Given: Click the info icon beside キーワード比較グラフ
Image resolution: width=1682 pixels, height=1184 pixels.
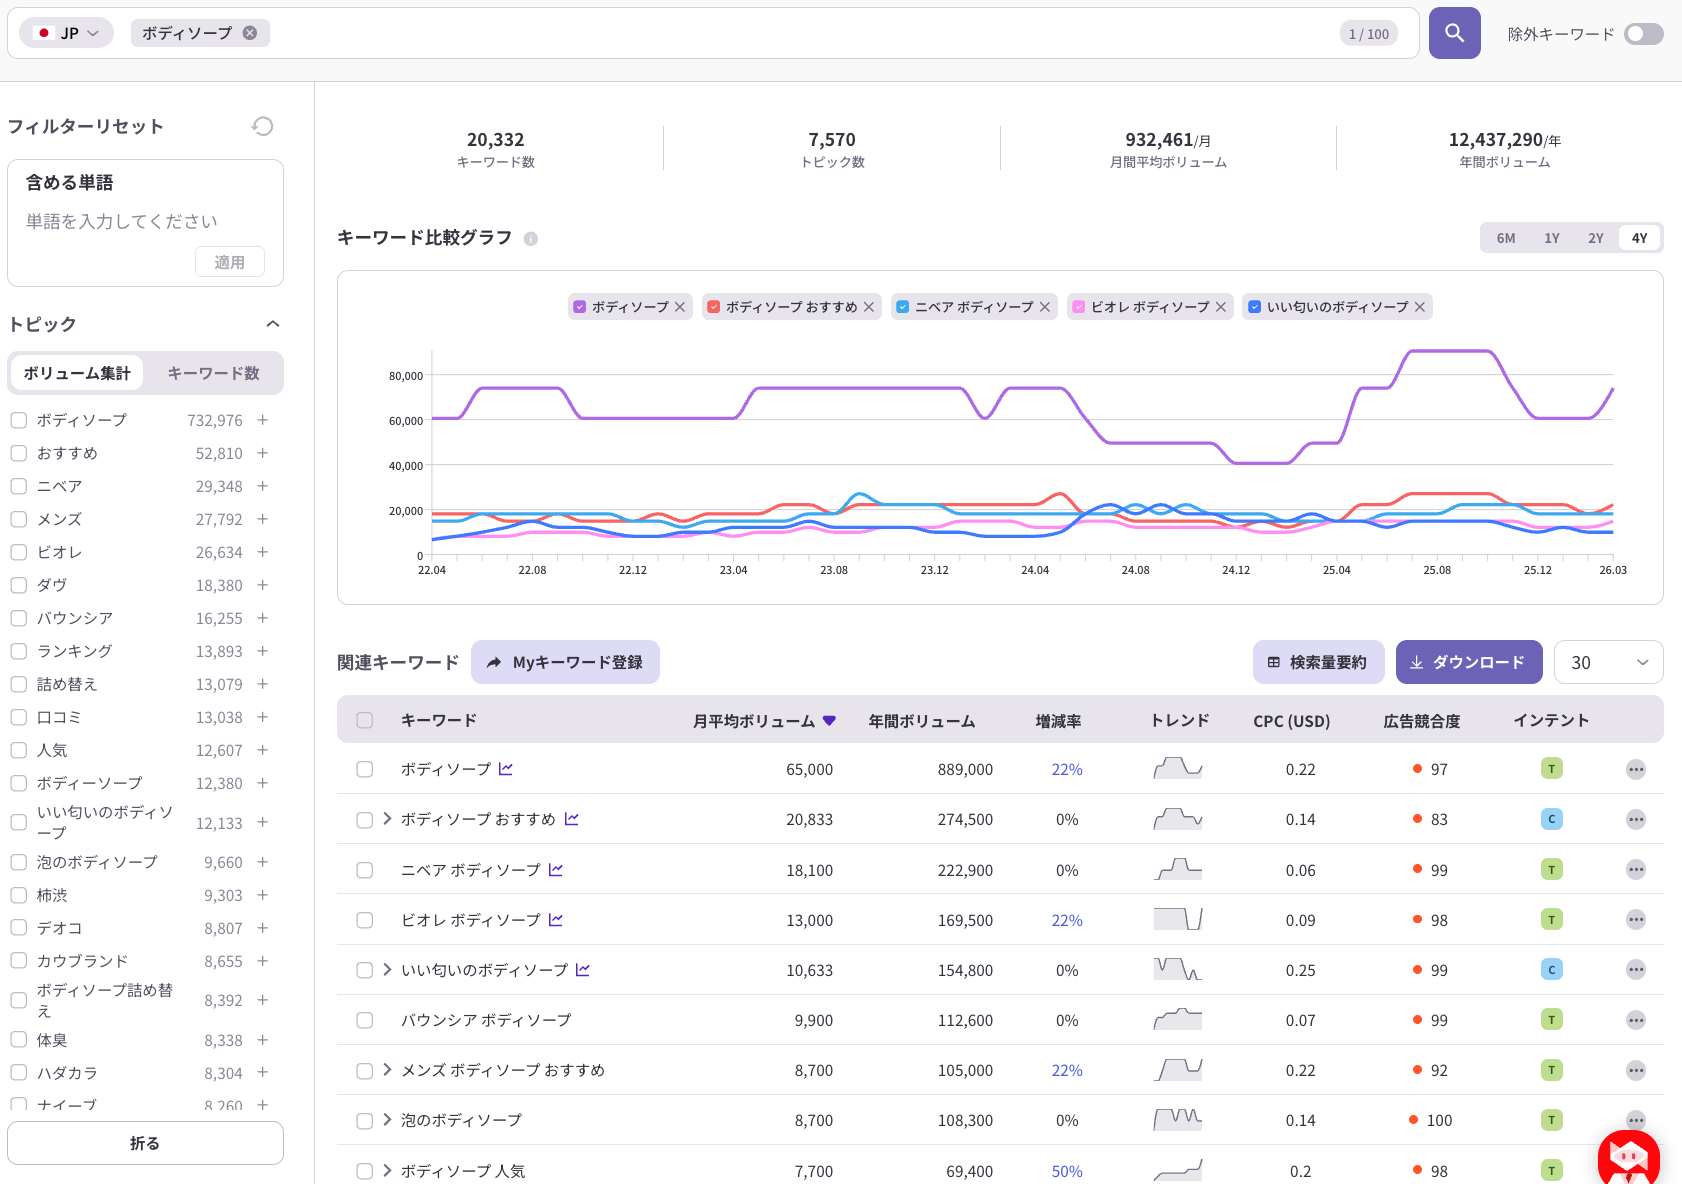Looking at the screenshot, I should pyautogui.click(x=531, y=238).
